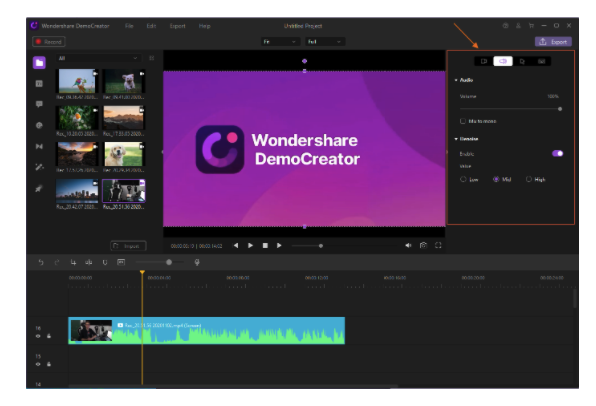Click the Undo arrow in timeline toolbar
Viewport: 596px width, 406px height.
pos(41,262)
